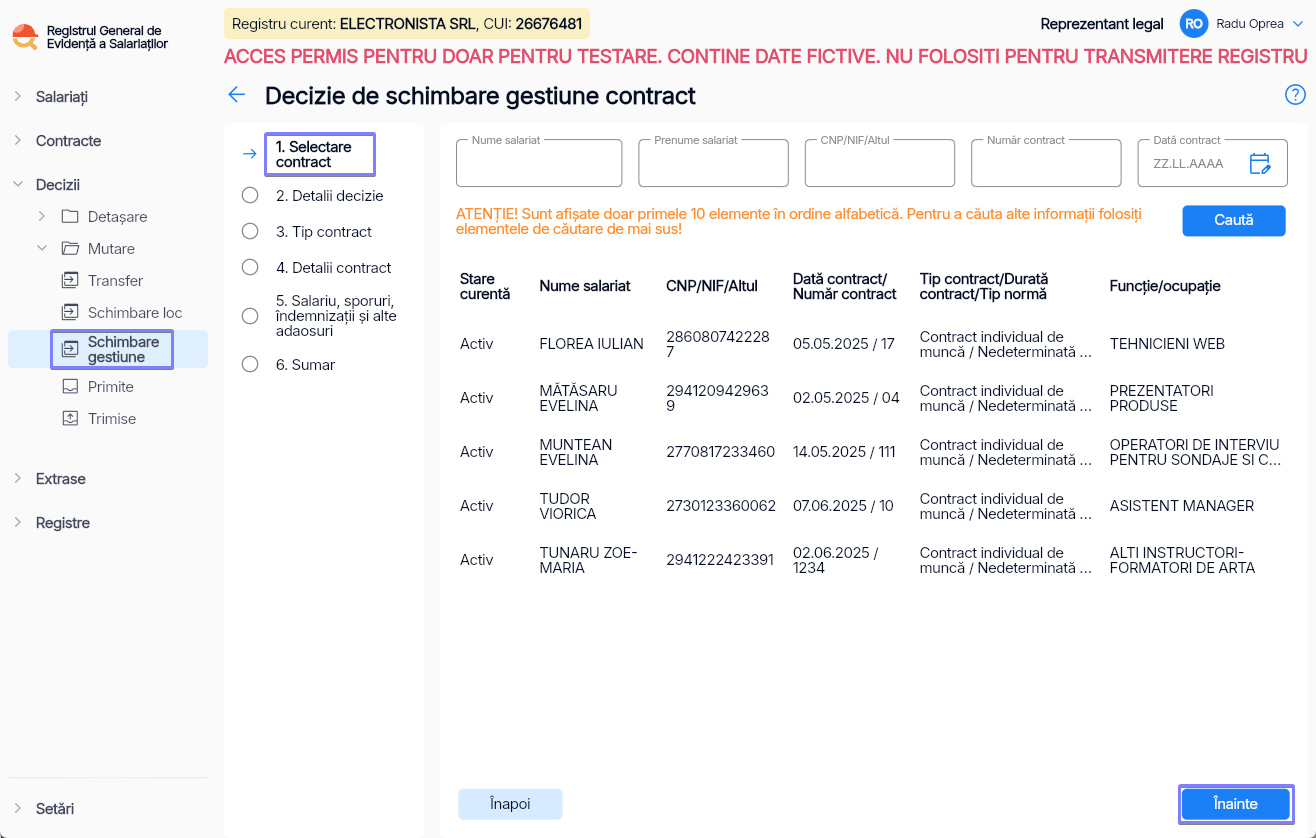Expand the Registre menu section

(17, 522)
